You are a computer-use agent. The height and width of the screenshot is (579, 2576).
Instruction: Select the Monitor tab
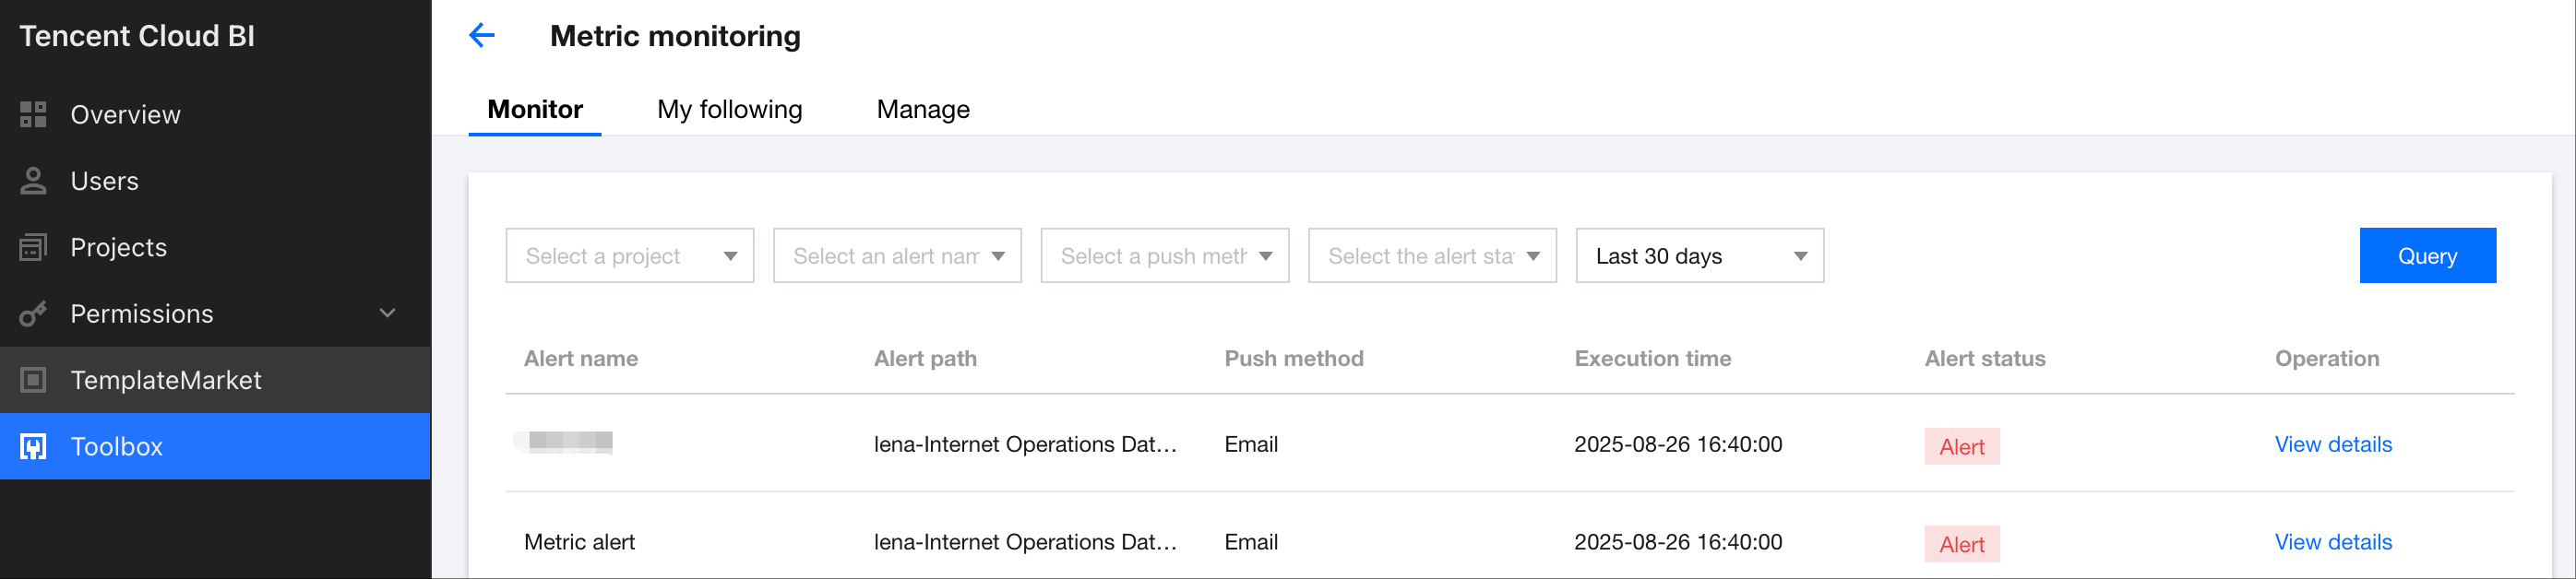coord(534,109)
